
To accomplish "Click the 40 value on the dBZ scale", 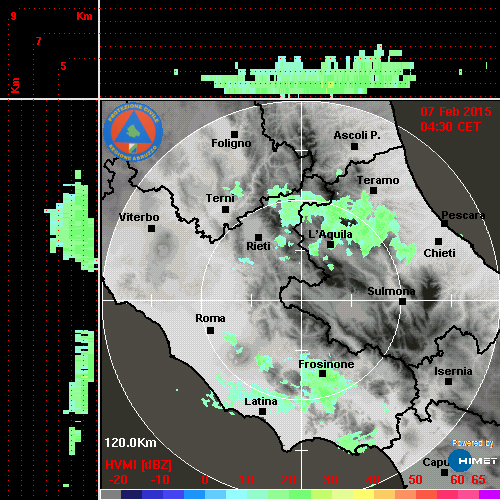I will pos(373,480).
